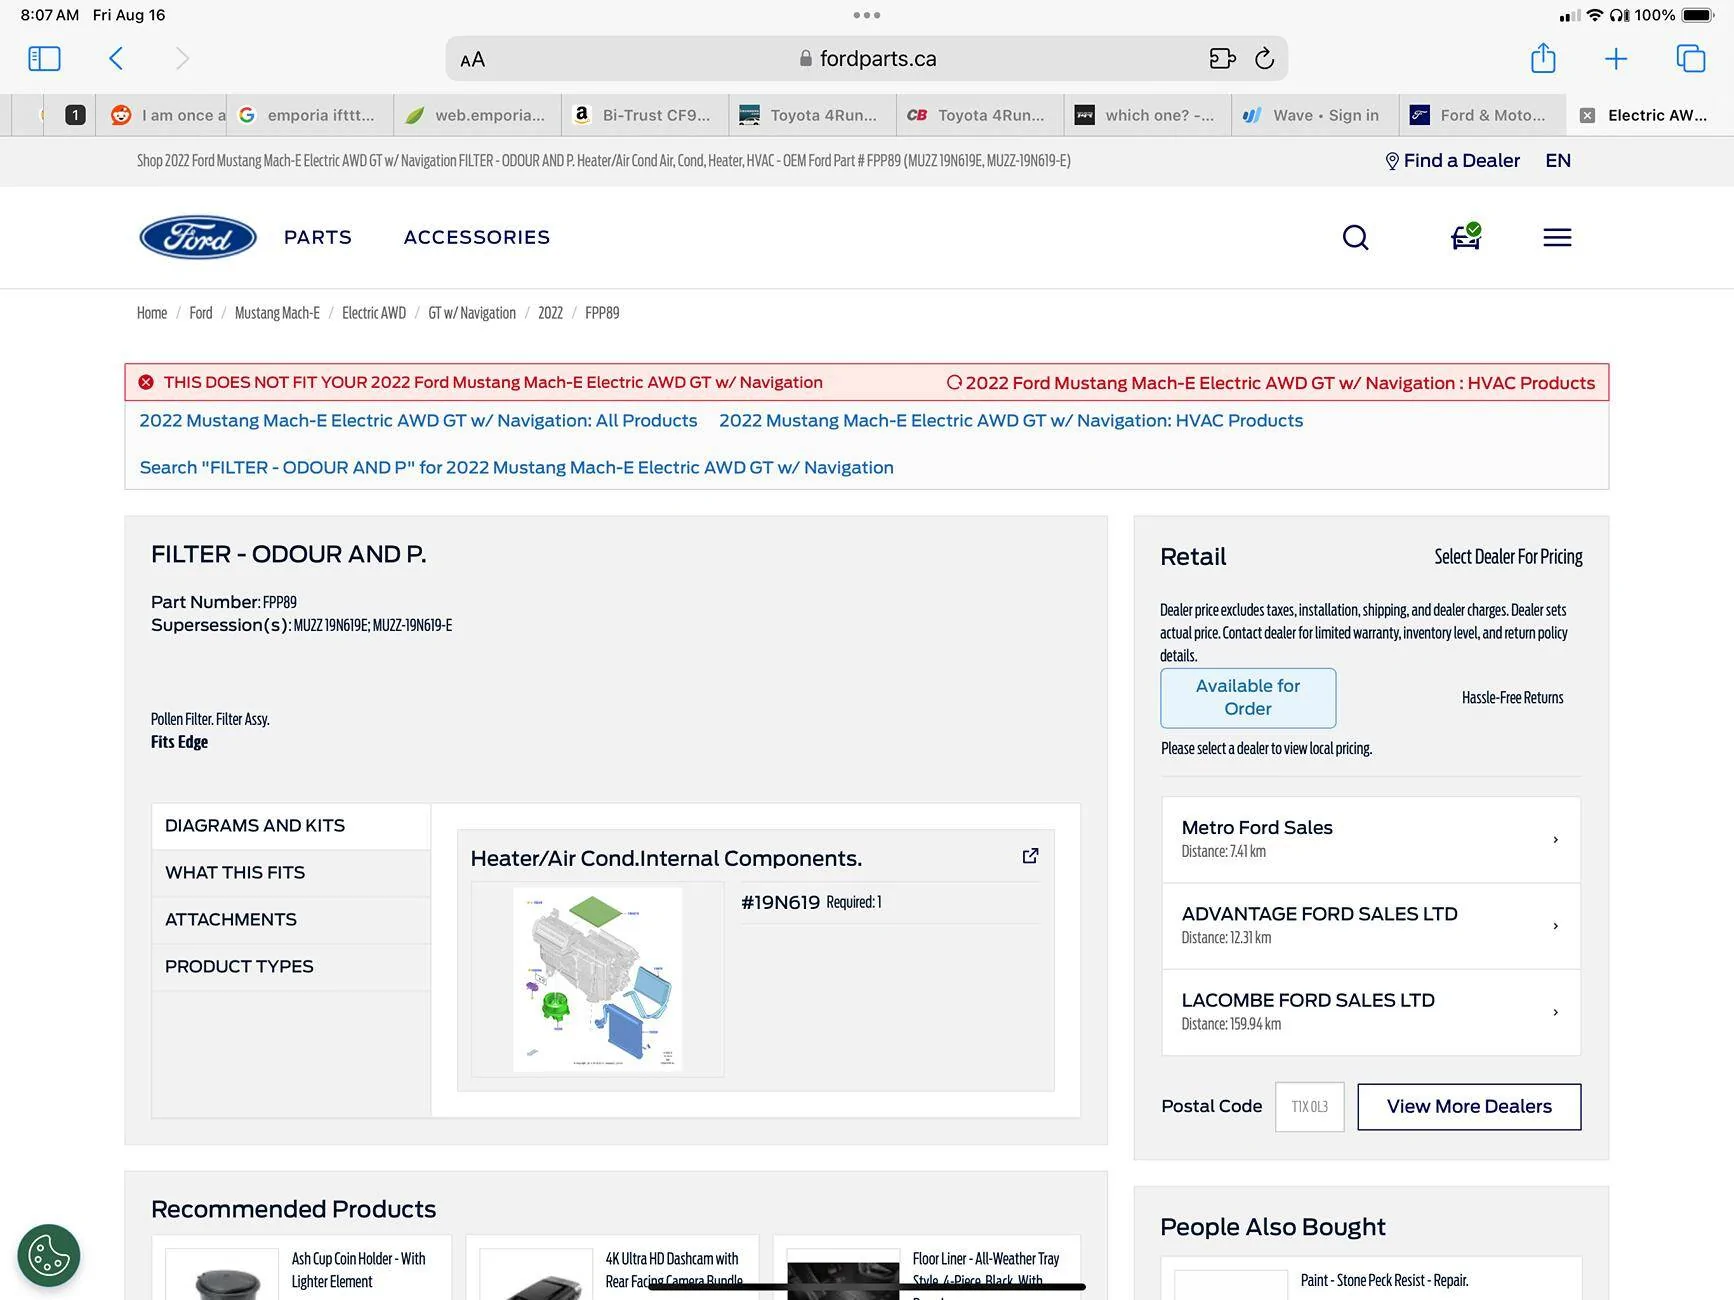Go back to previous page
Screen dimensions: 1734x1300
pyautogui.click(x=116, y=59)
